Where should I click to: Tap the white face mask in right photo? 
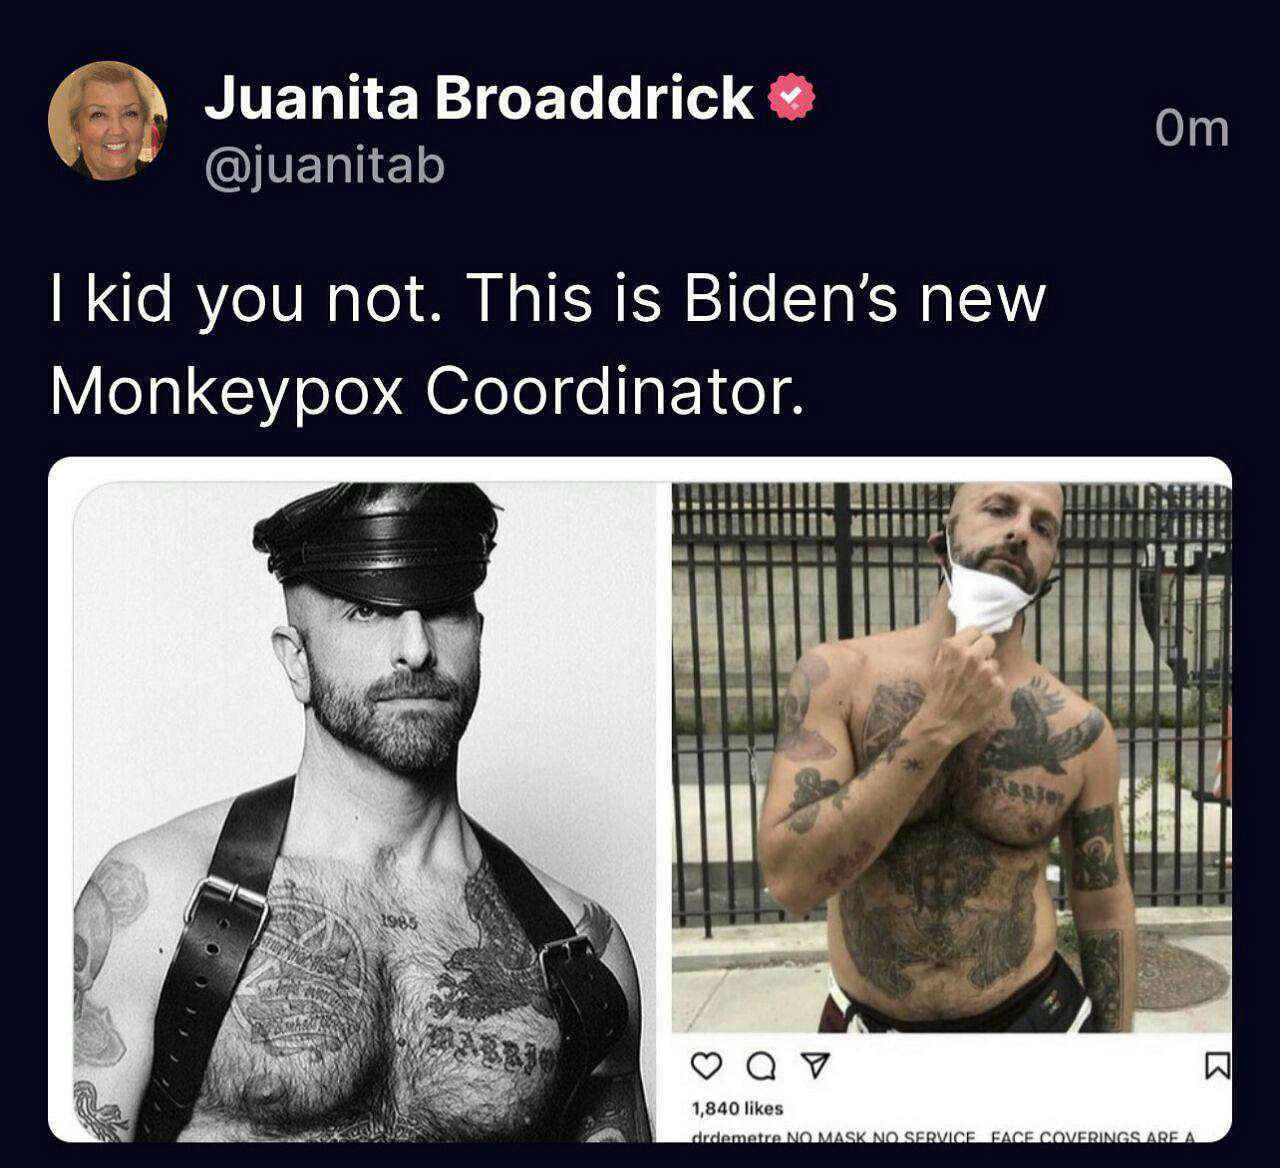[x=988, y=594]
